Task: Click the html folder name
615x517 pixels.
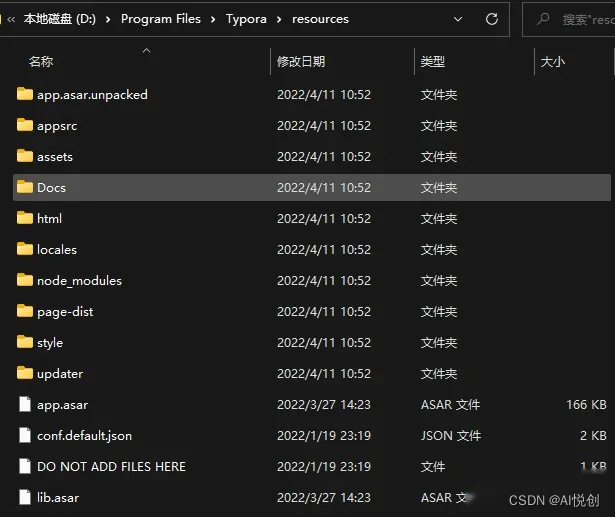Action: coord(49,218)
